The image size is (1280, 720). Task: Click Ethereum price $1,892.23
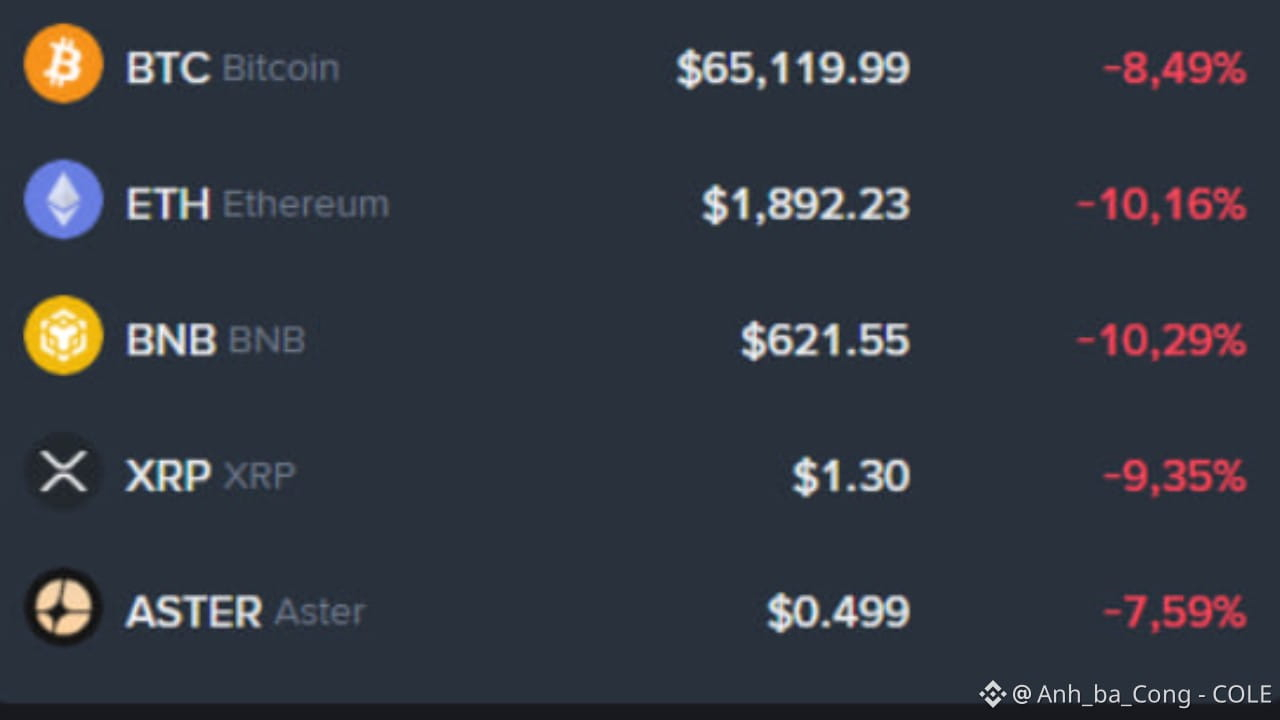click(x=806, y=204)
